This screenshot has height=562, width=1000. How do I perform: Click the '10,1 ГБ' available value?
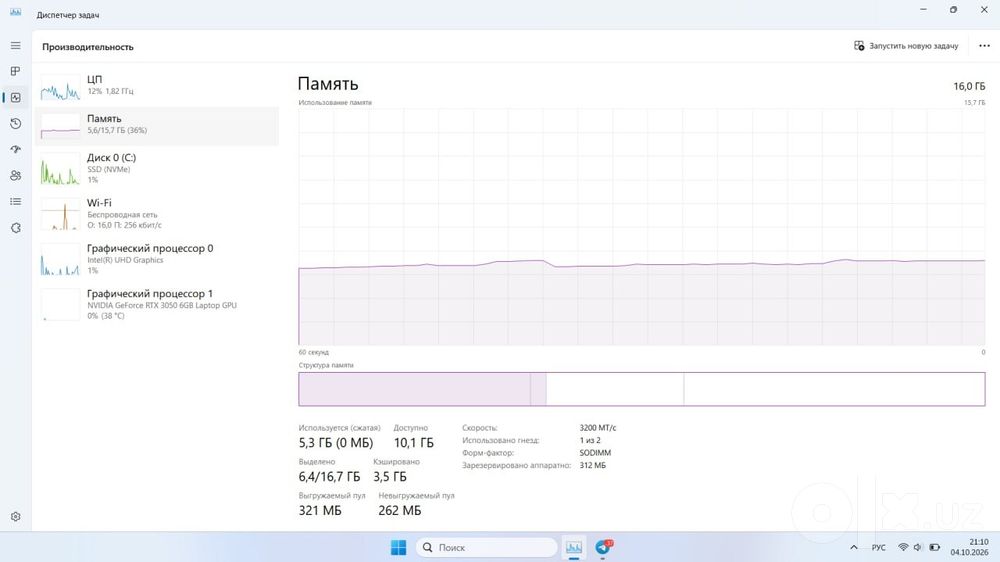(413, 443)
